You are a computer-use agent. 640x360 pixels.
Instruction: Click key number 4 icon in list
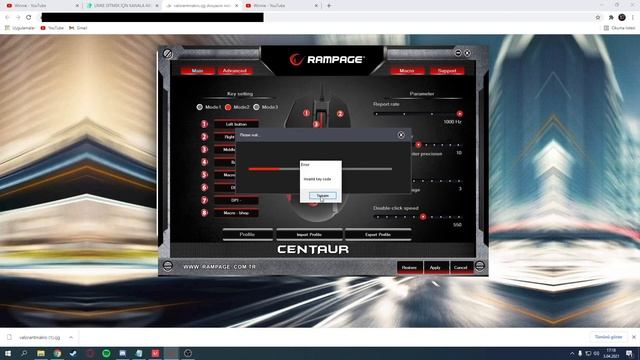pyautogui.click(x=204, y=162)
